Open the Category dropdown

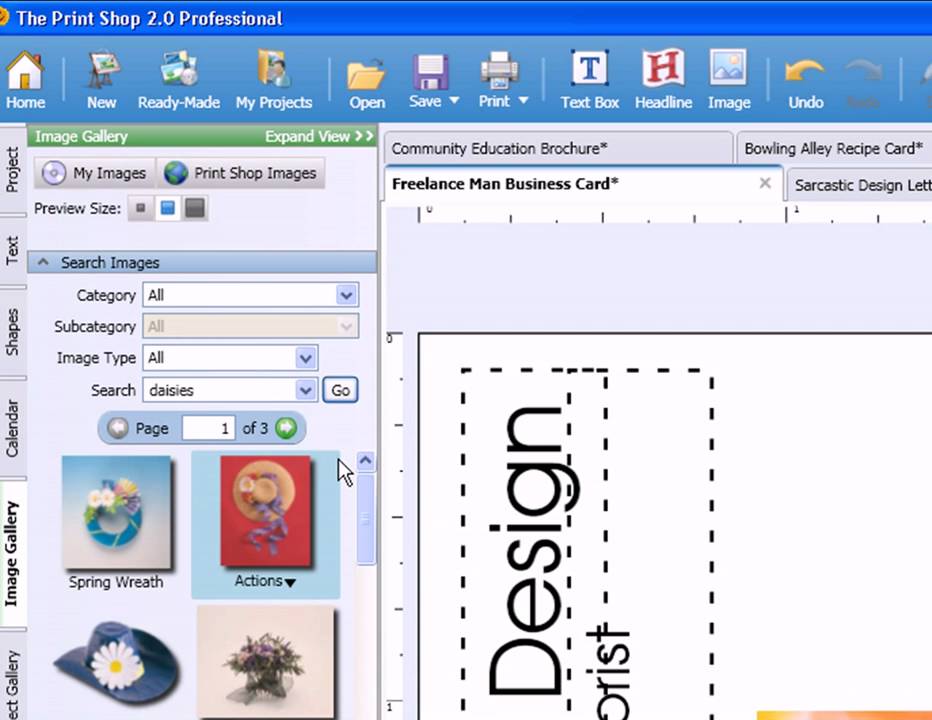346,295
